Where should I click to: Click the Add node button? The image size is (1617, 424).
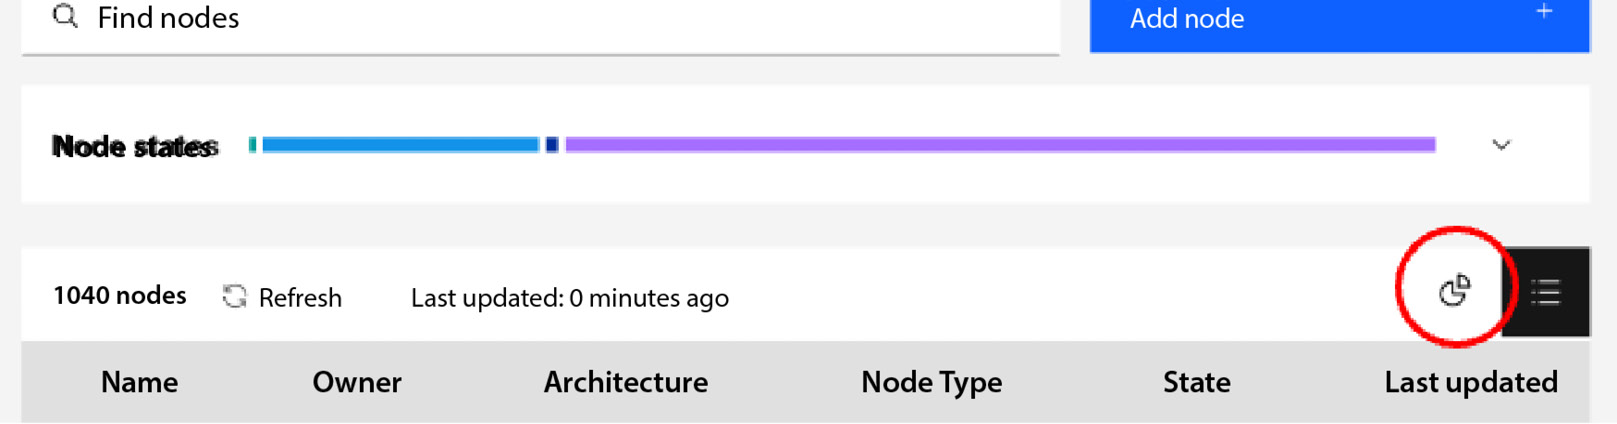coord(1339,24)
